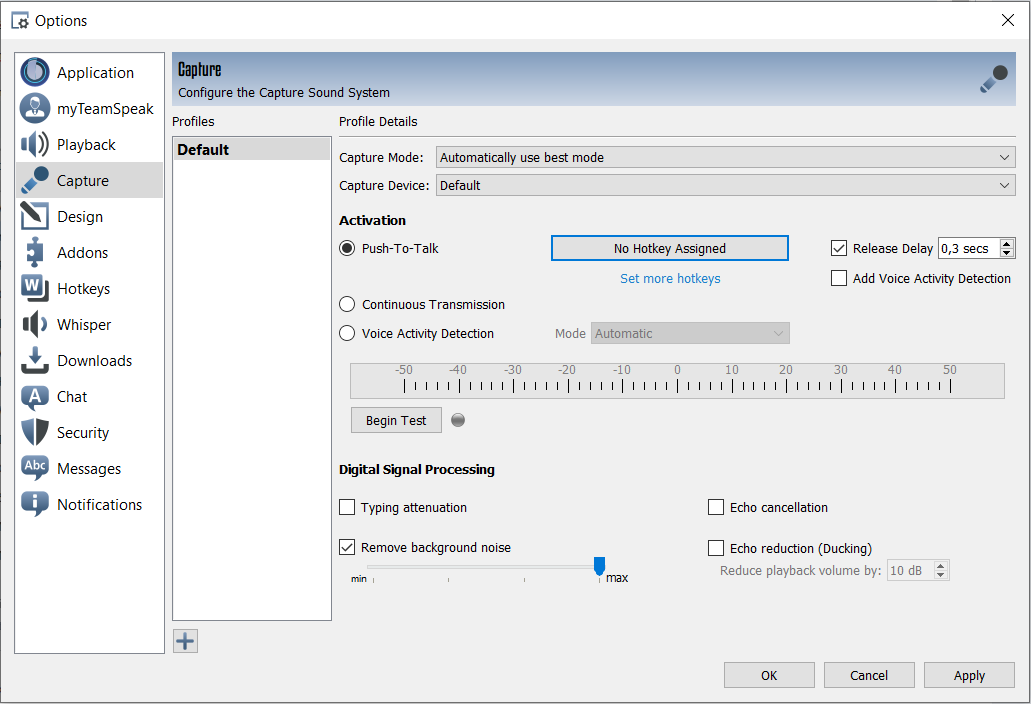Click the Addons puzzle icon
This screenshot has width=1031, height=704.
pos(35,252)
